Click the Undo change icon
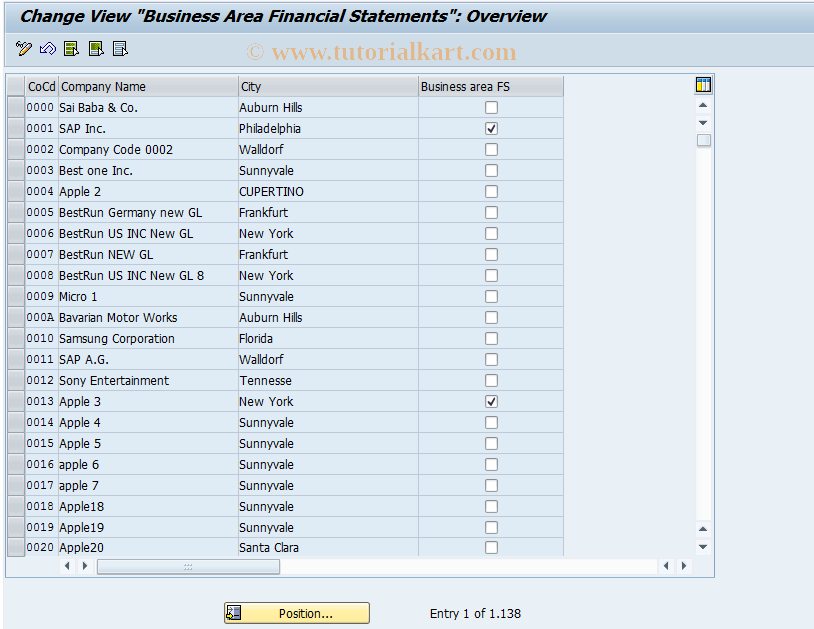Viewport: 814px width, 629px height. [x=48, y=49]
